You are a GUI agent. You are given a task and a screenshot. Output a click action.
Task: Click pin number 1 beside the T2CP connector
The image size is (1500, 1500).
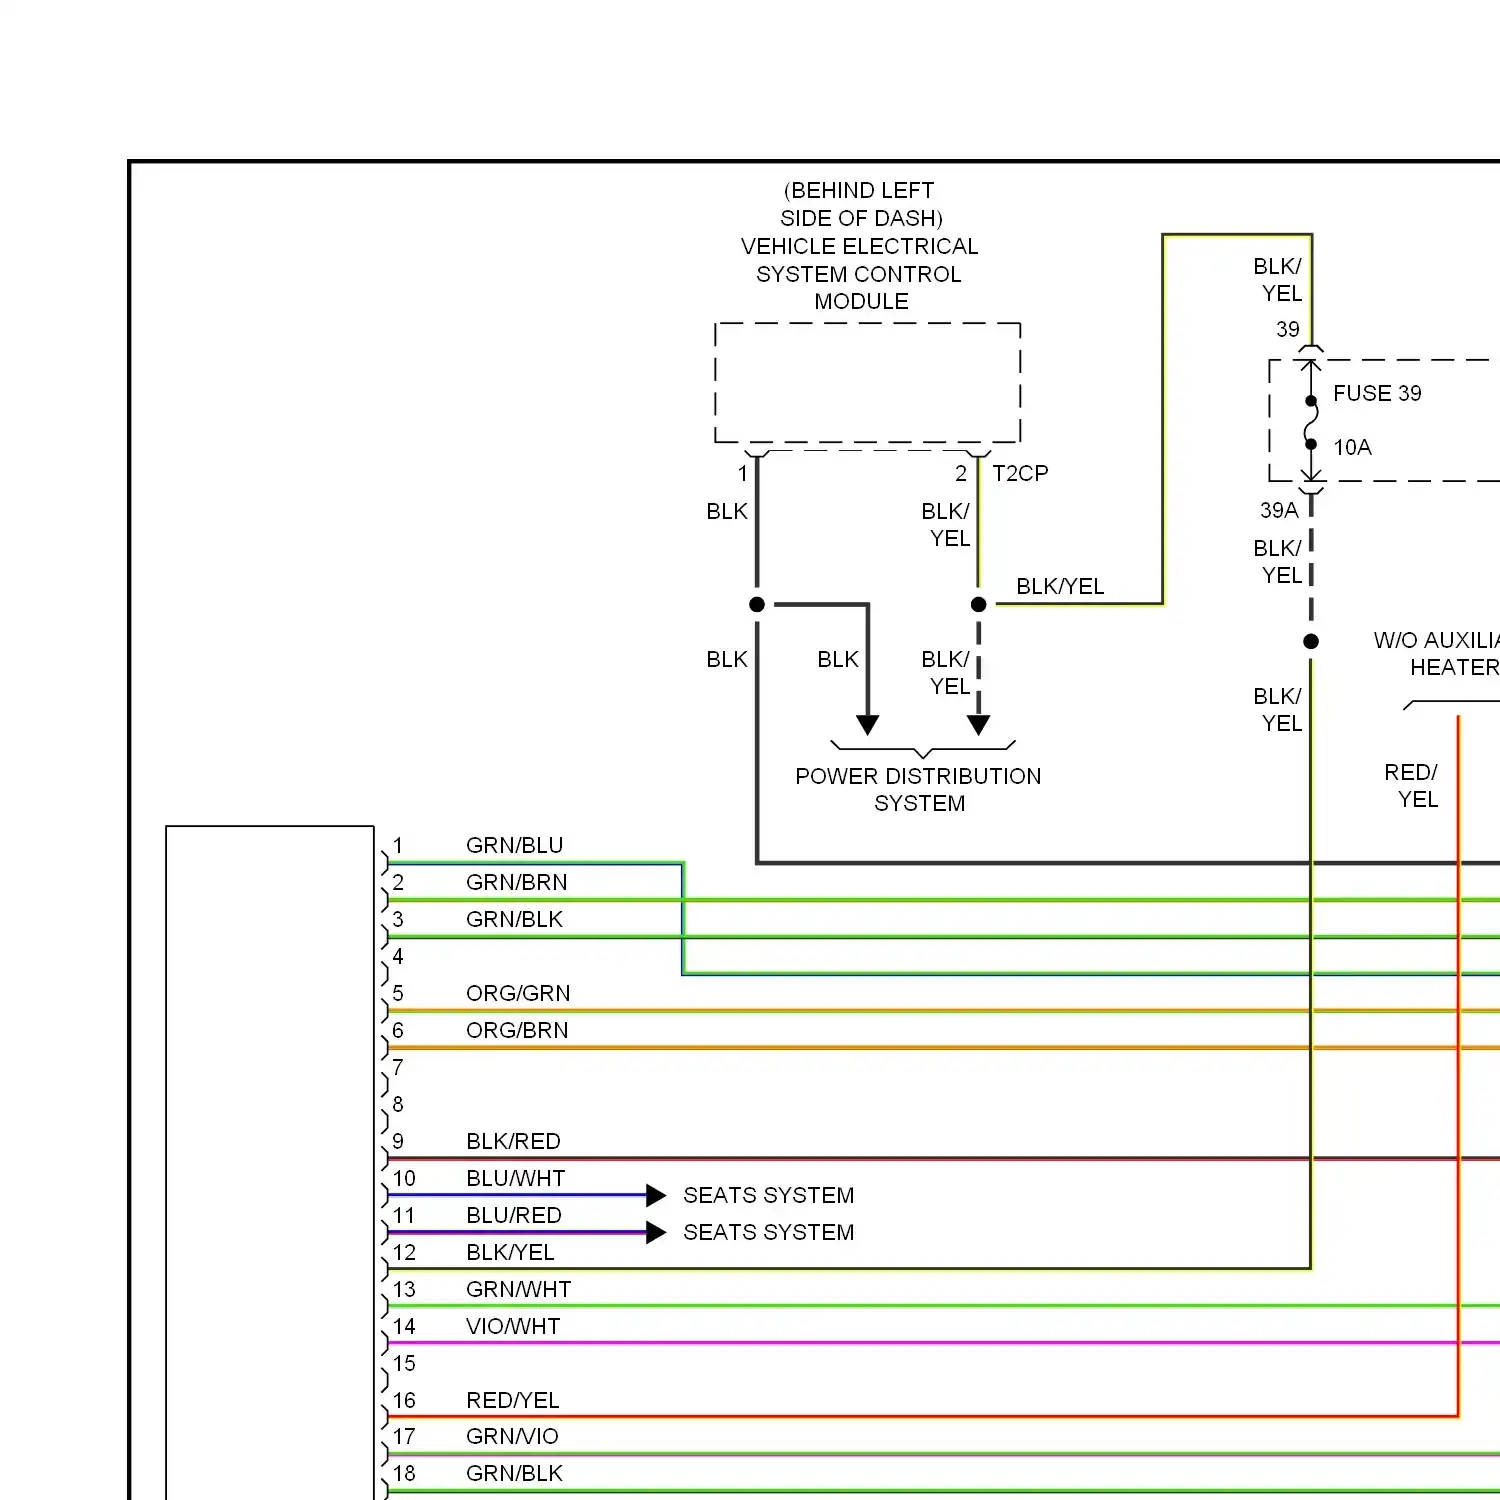tap(743, 473)
